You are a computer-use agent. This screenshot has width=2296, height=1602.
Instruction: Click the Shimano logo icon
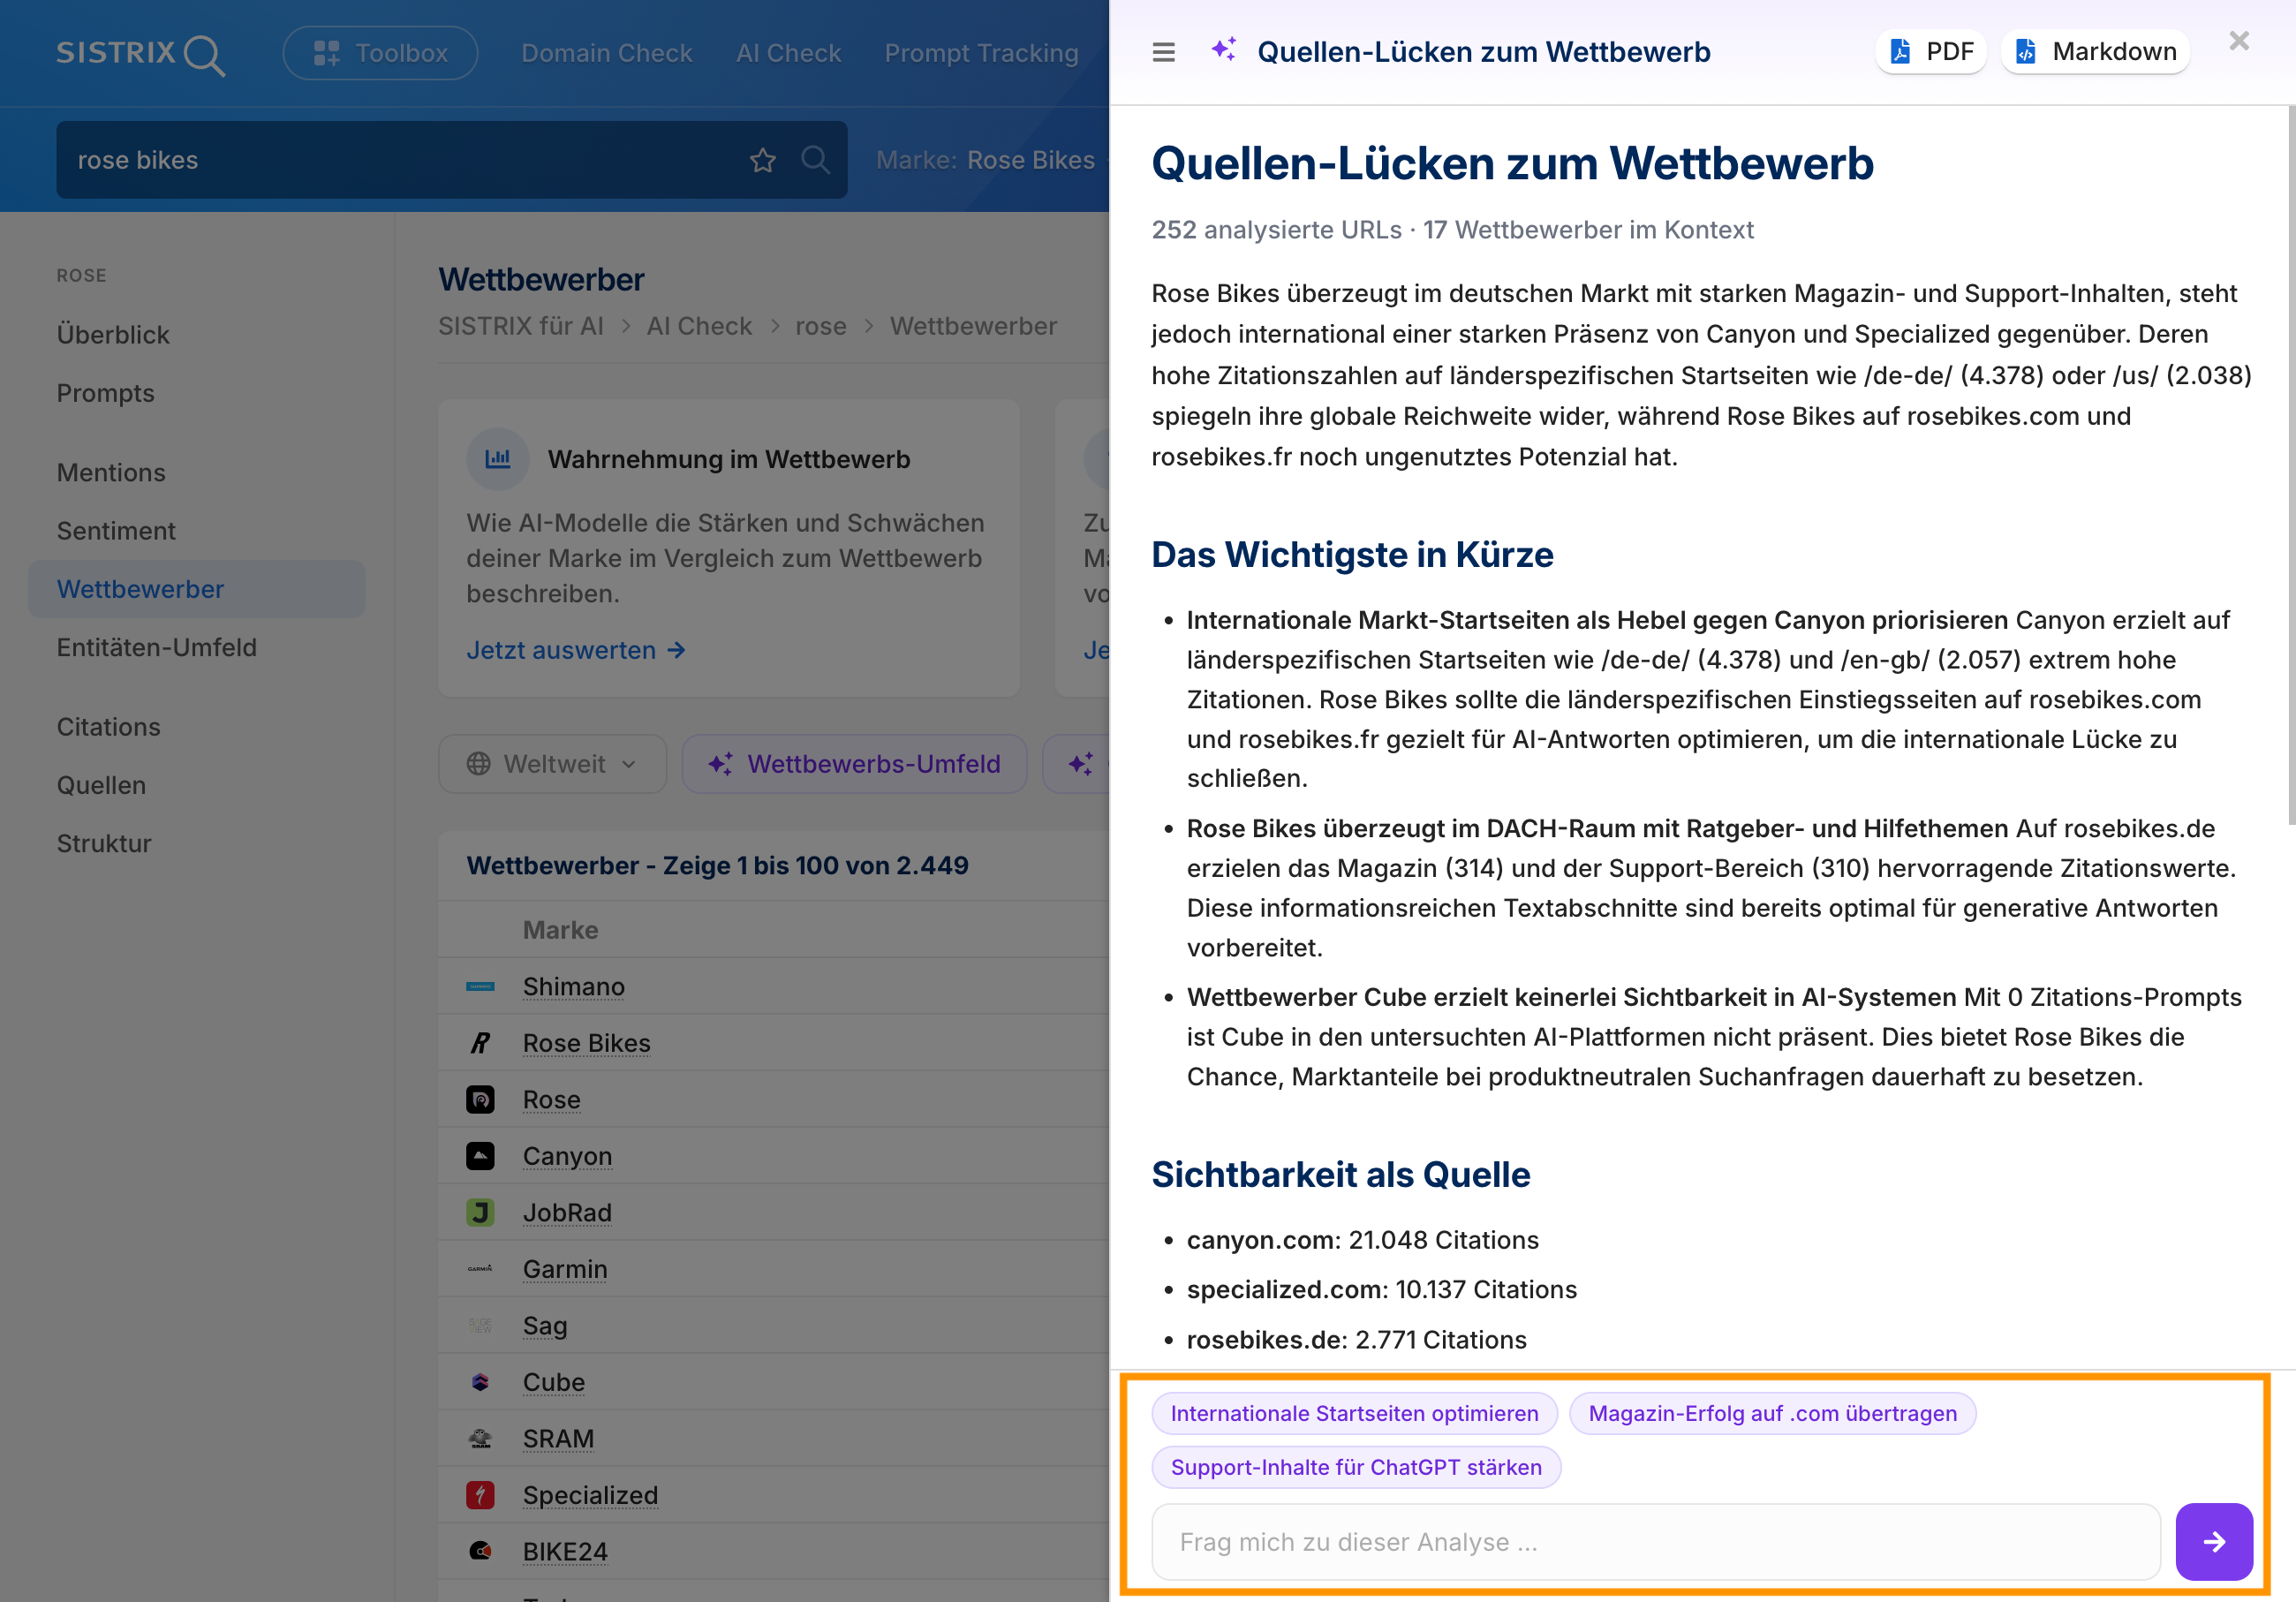pos(480,987)
